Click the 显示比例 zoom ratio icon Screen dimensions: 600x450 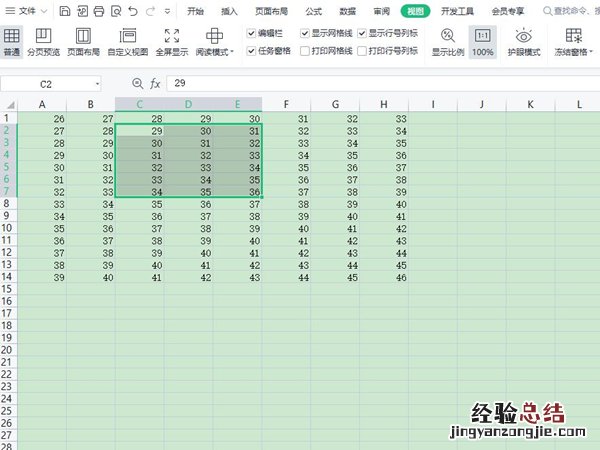447,41
